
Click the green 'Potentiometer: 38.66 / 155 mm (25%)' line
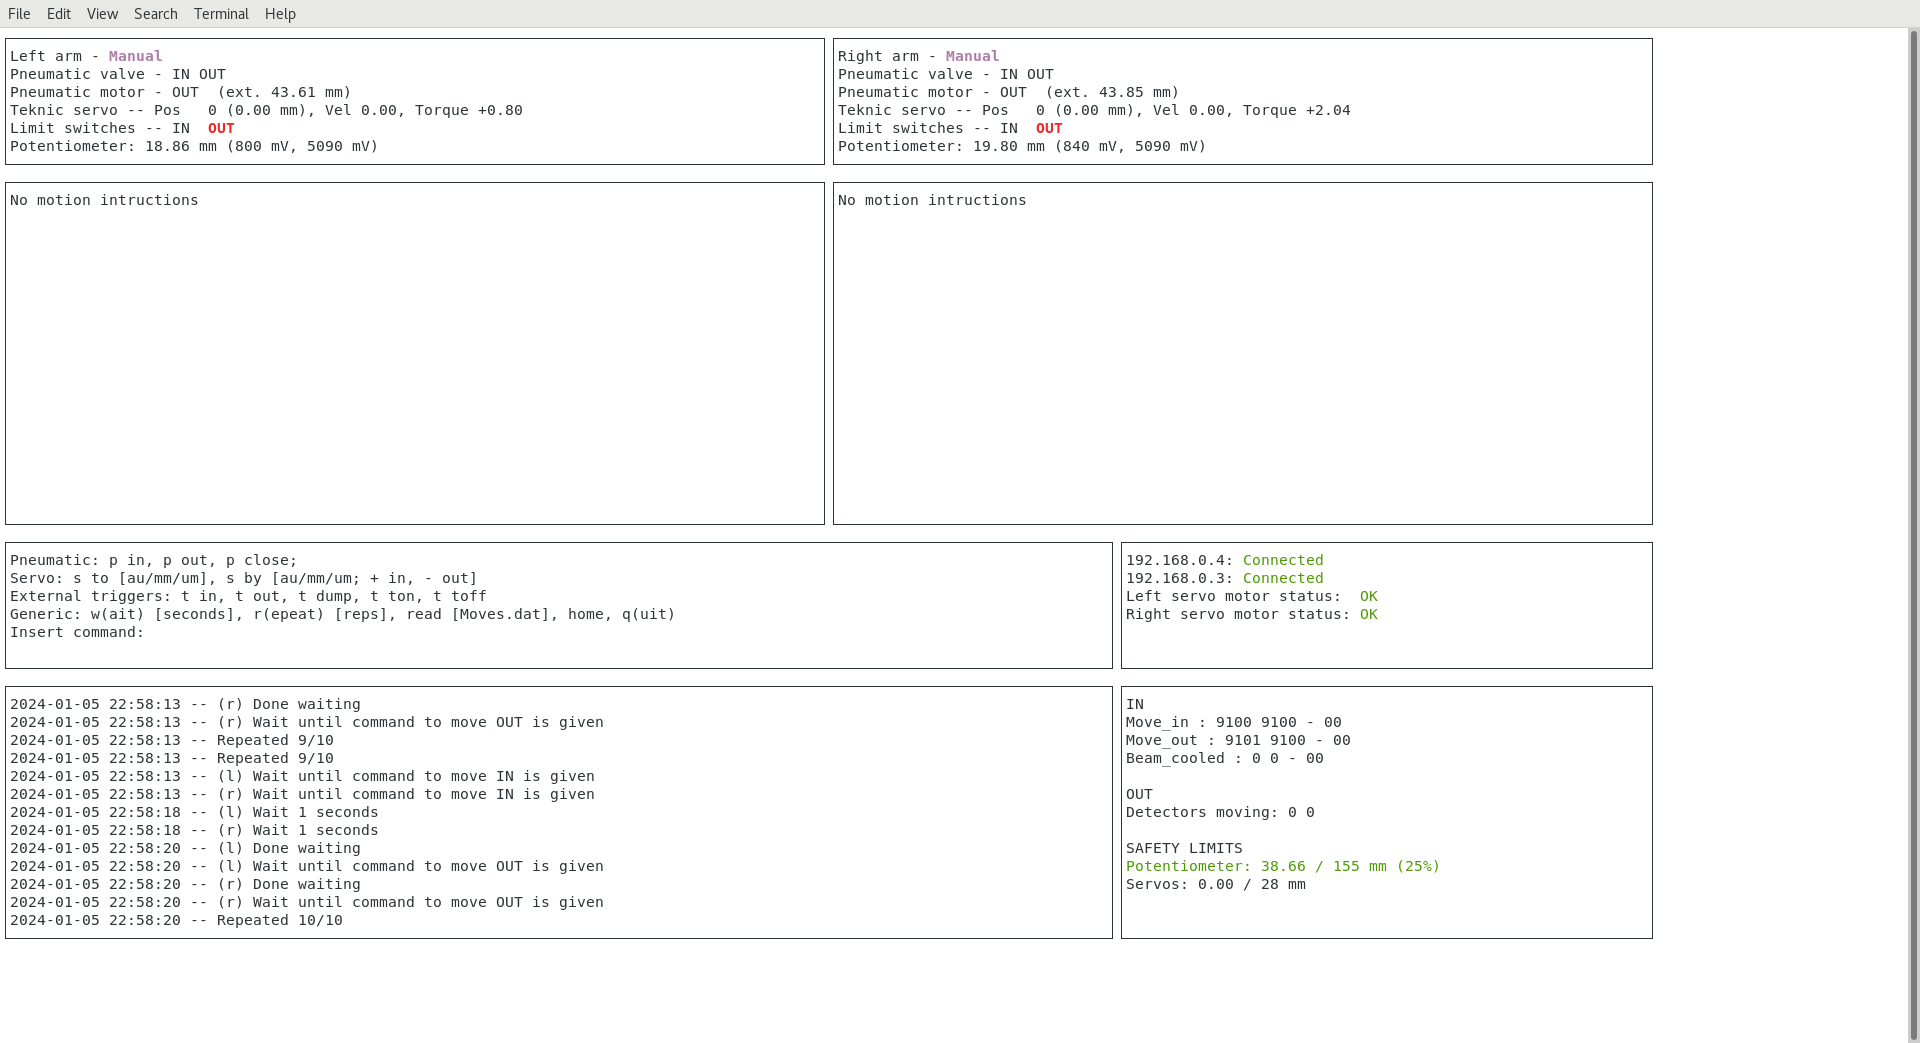(1283, 866)
